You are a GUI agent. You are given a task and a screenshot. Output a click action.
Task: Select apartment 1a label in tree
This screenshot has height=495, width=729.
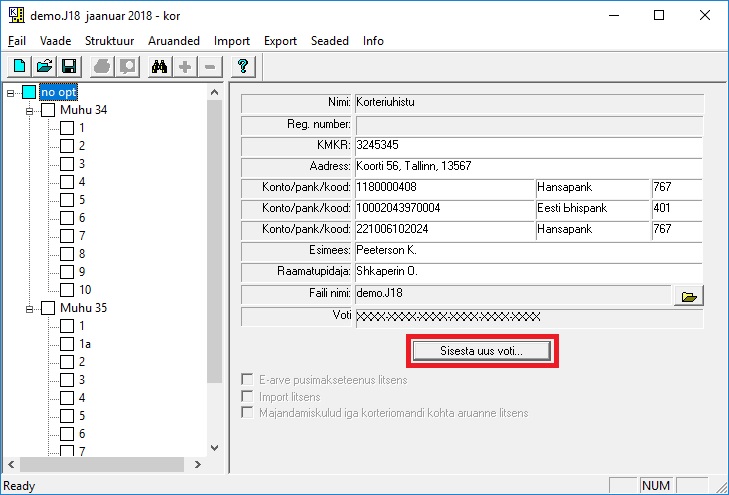[85, 344]
